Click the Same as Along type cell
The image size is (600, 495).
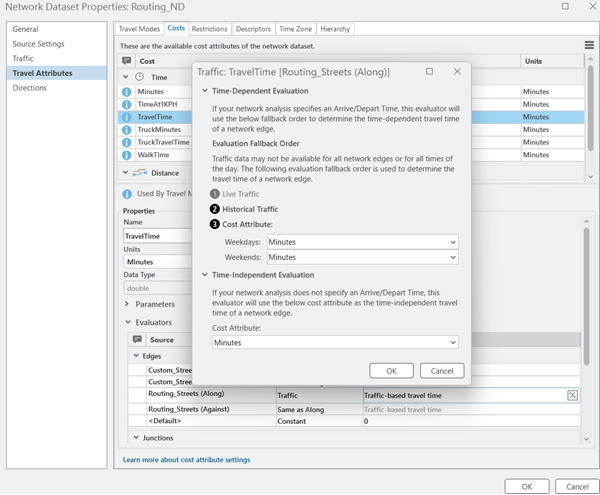tap(320, 409)
